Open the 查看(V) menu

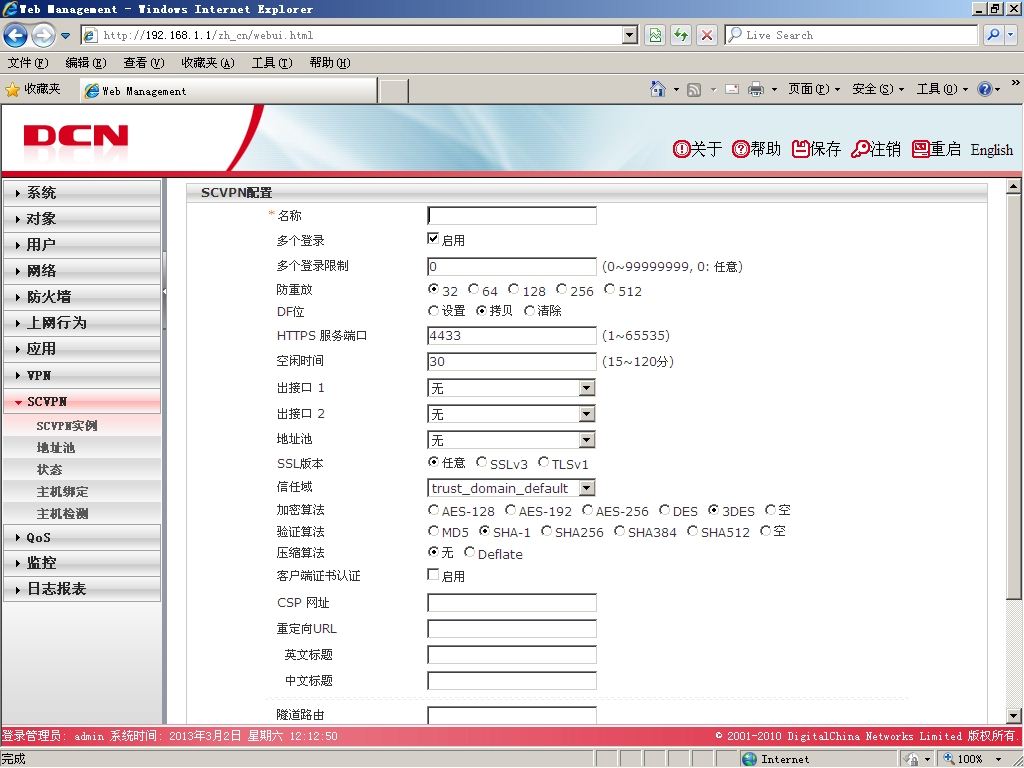click(x=144, y=63)
